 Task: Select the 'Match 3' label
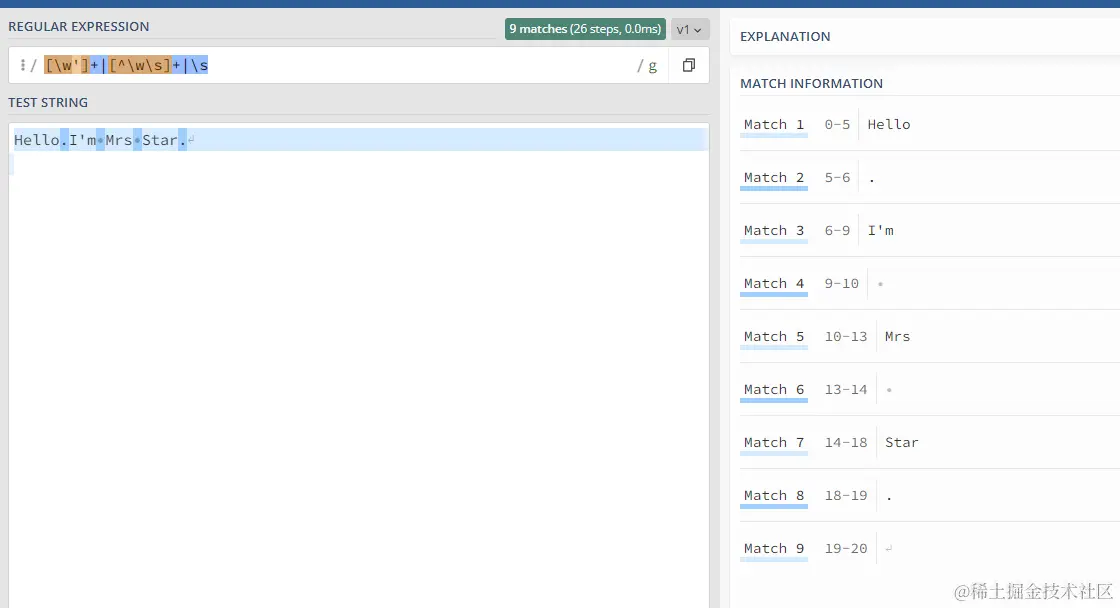(774, 230)
